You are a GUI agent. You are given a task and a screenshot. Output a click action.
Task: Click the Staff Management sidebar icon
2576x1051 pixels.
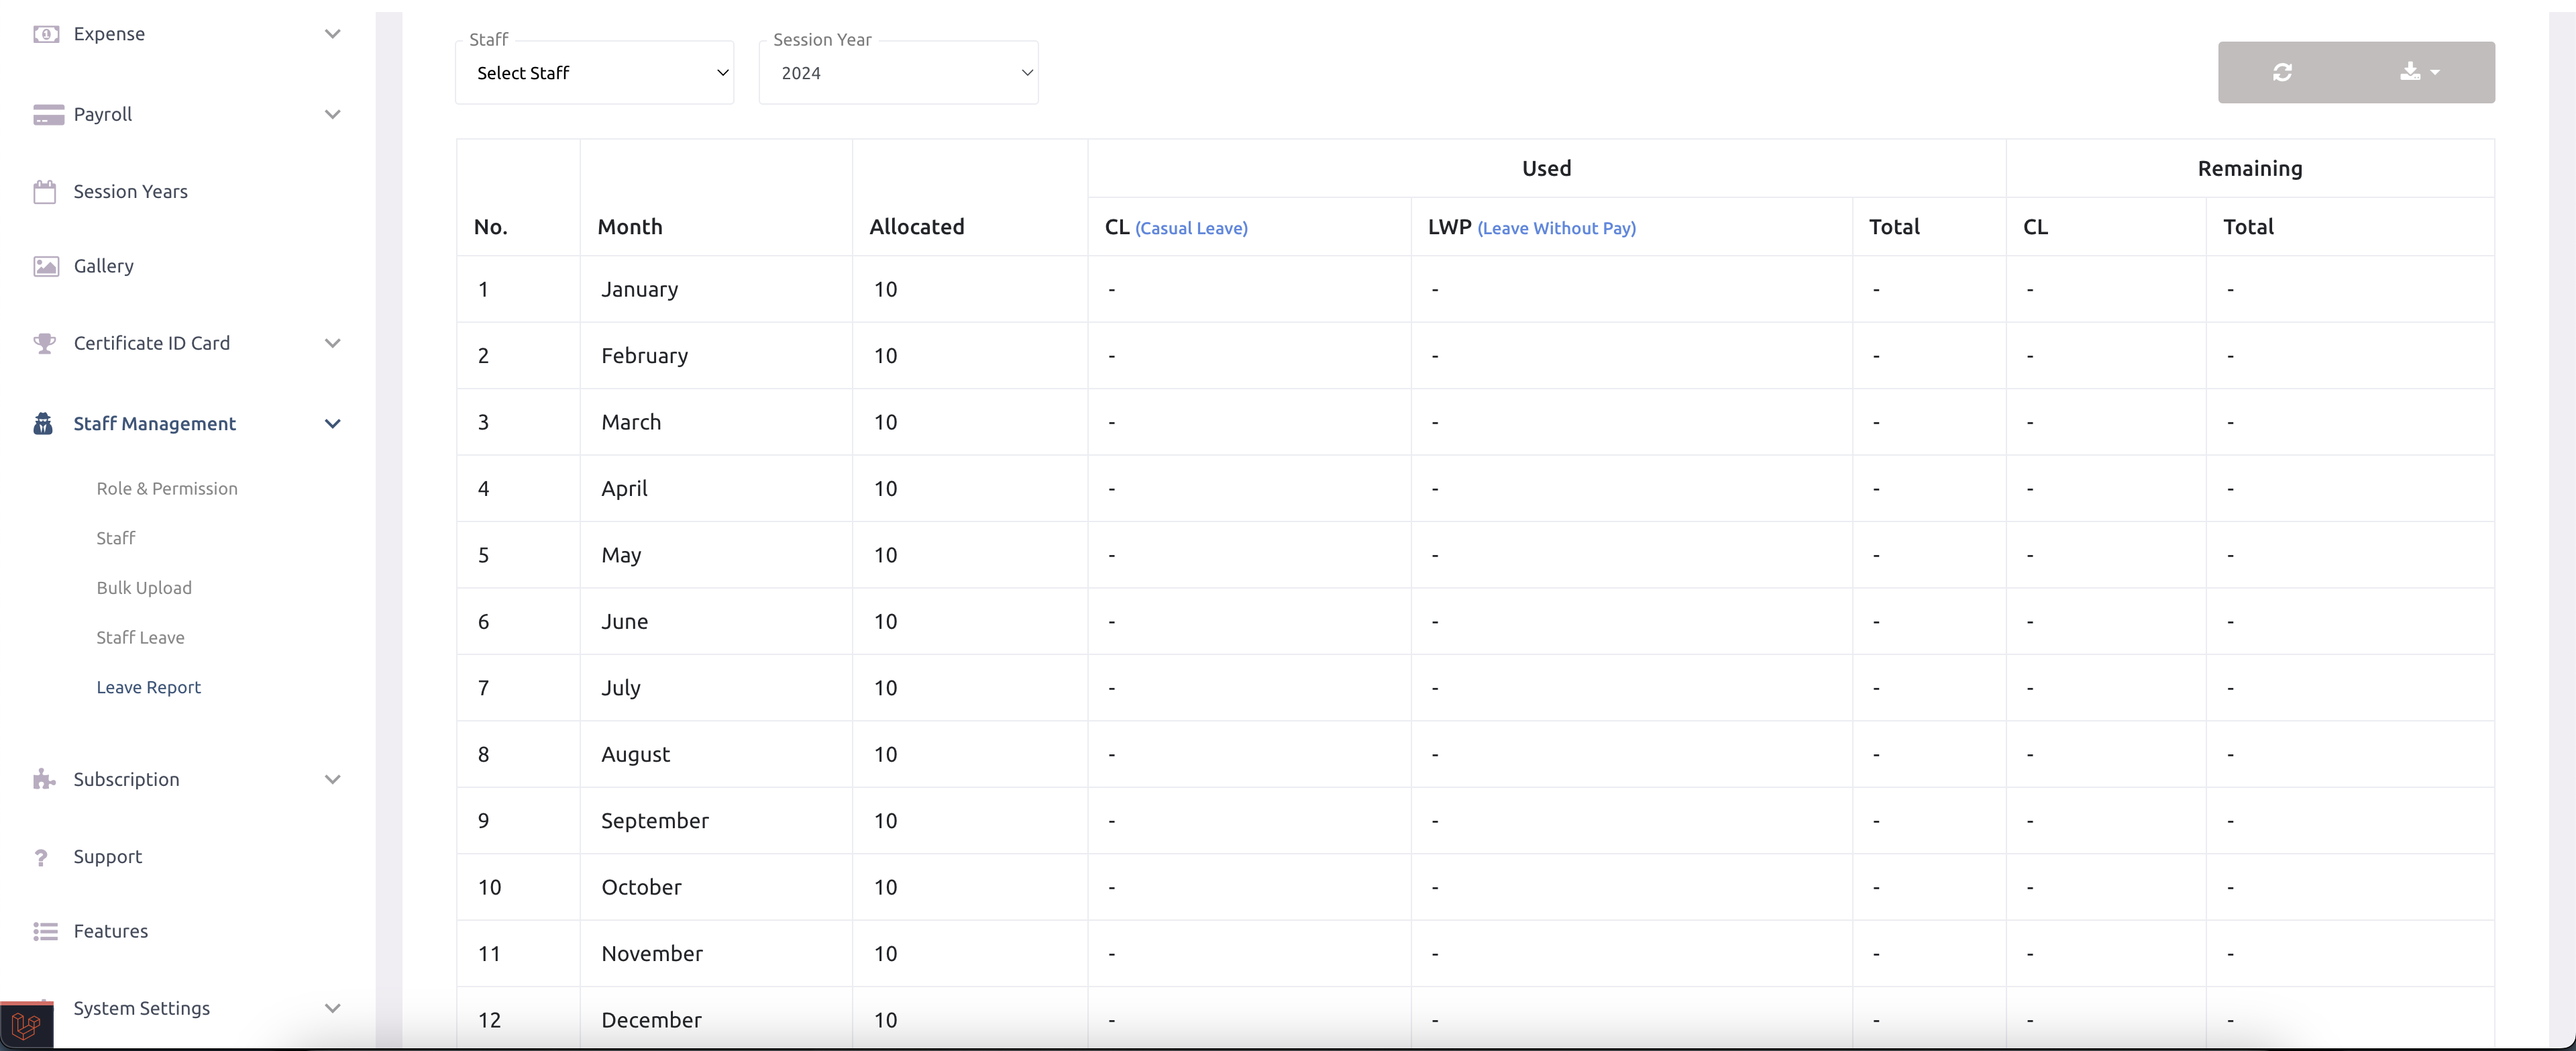[43, 424]
